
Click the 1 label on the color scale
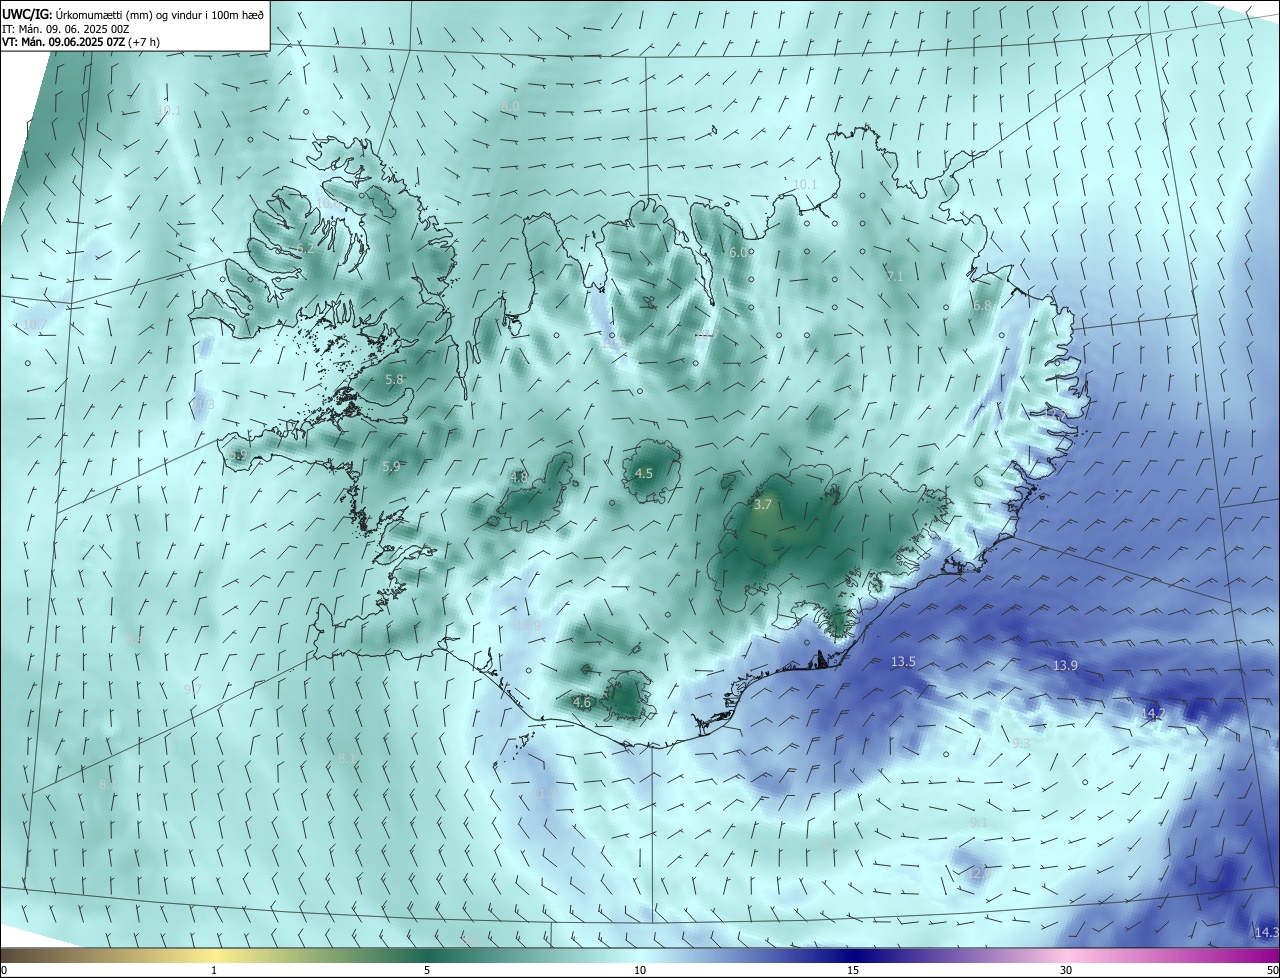(x=214, y=970)
